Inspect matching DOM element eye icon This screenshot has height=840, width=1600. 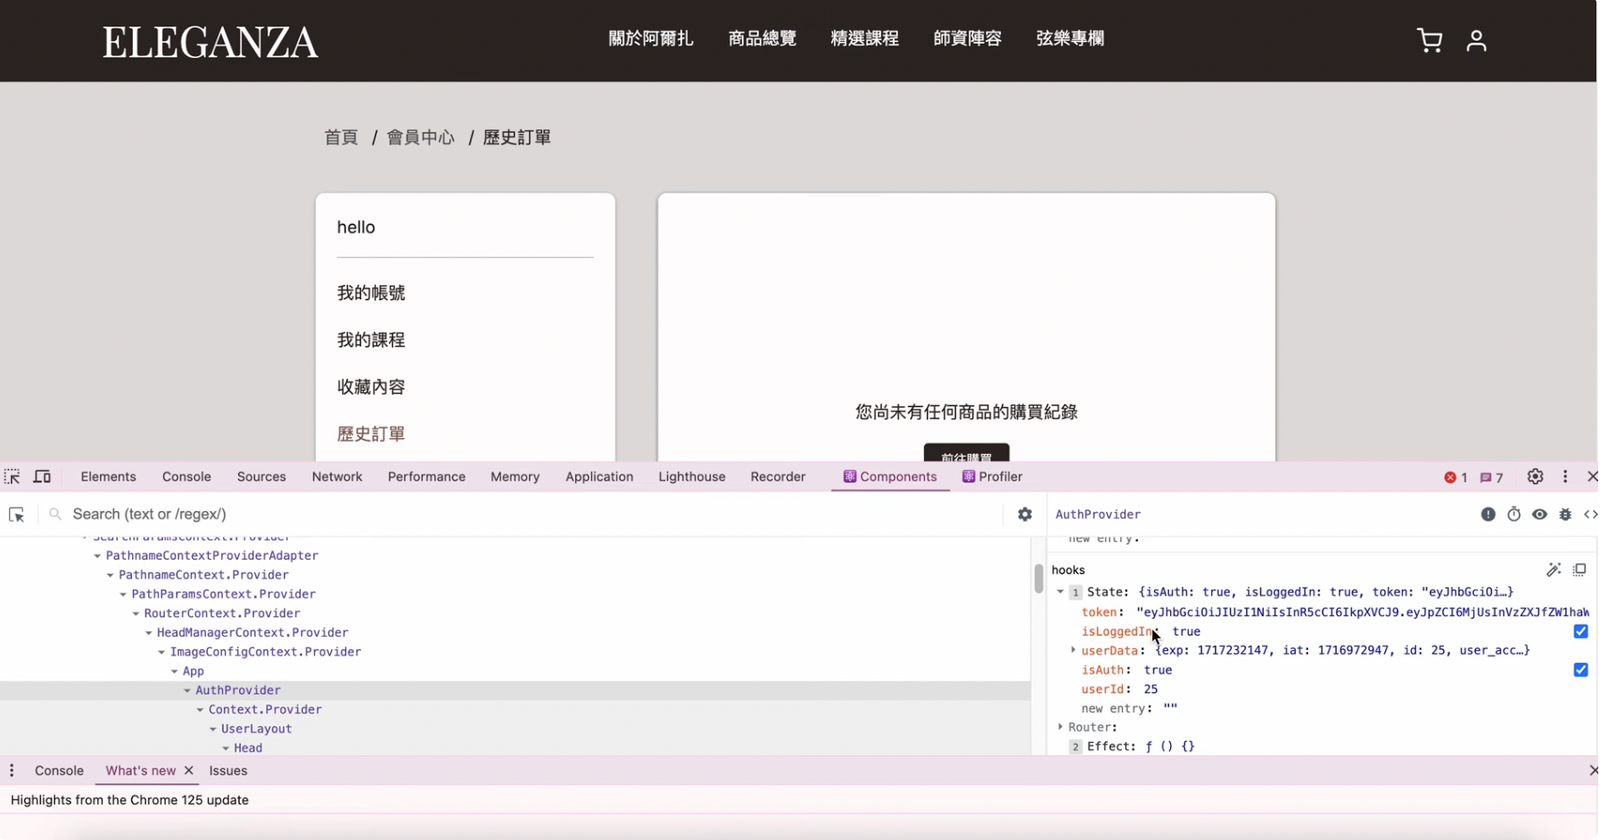point(1539,514)
